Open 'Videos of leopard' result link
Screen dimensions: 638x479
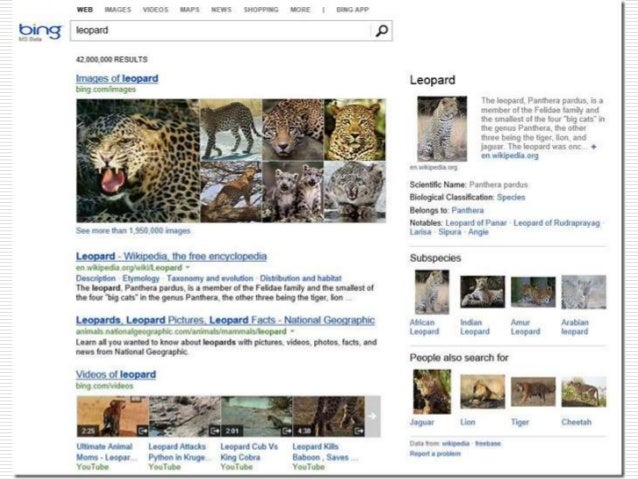(116, 374)
